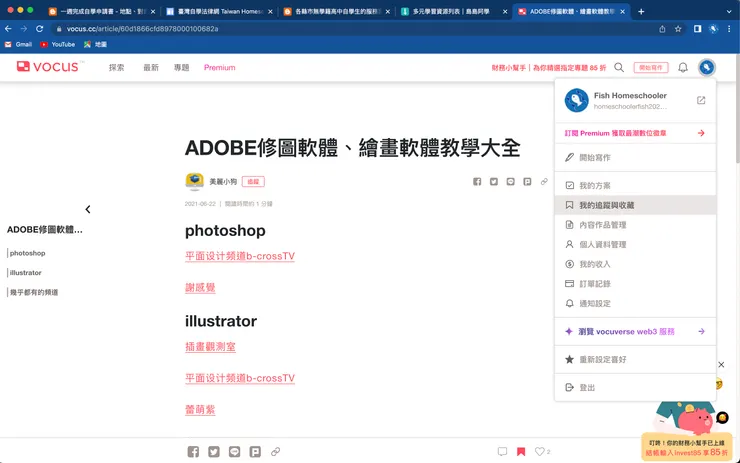
Task: Select 登出 to log out
Action: coord(635,387)
